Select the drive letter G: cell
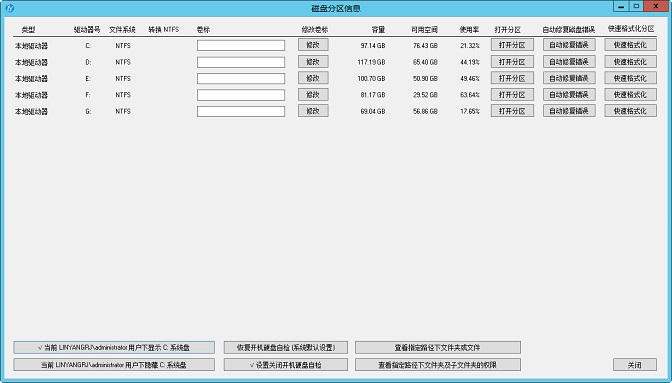The image size is (672, 383). click(x=88, y=111)
